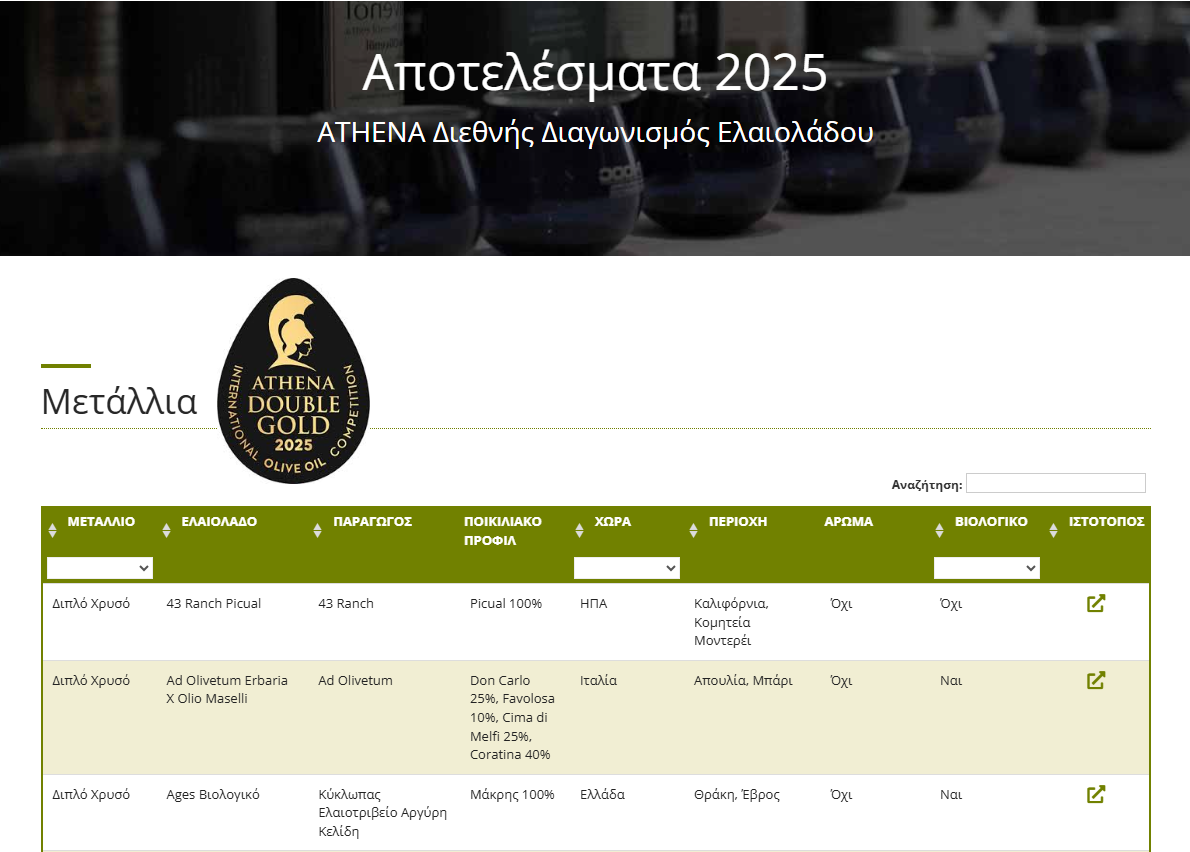Viewport: 1190px width, 852px height.
Task: Click the 'Don Carlo 25%, Favolosa' variety cell
Action: (512, 717)
